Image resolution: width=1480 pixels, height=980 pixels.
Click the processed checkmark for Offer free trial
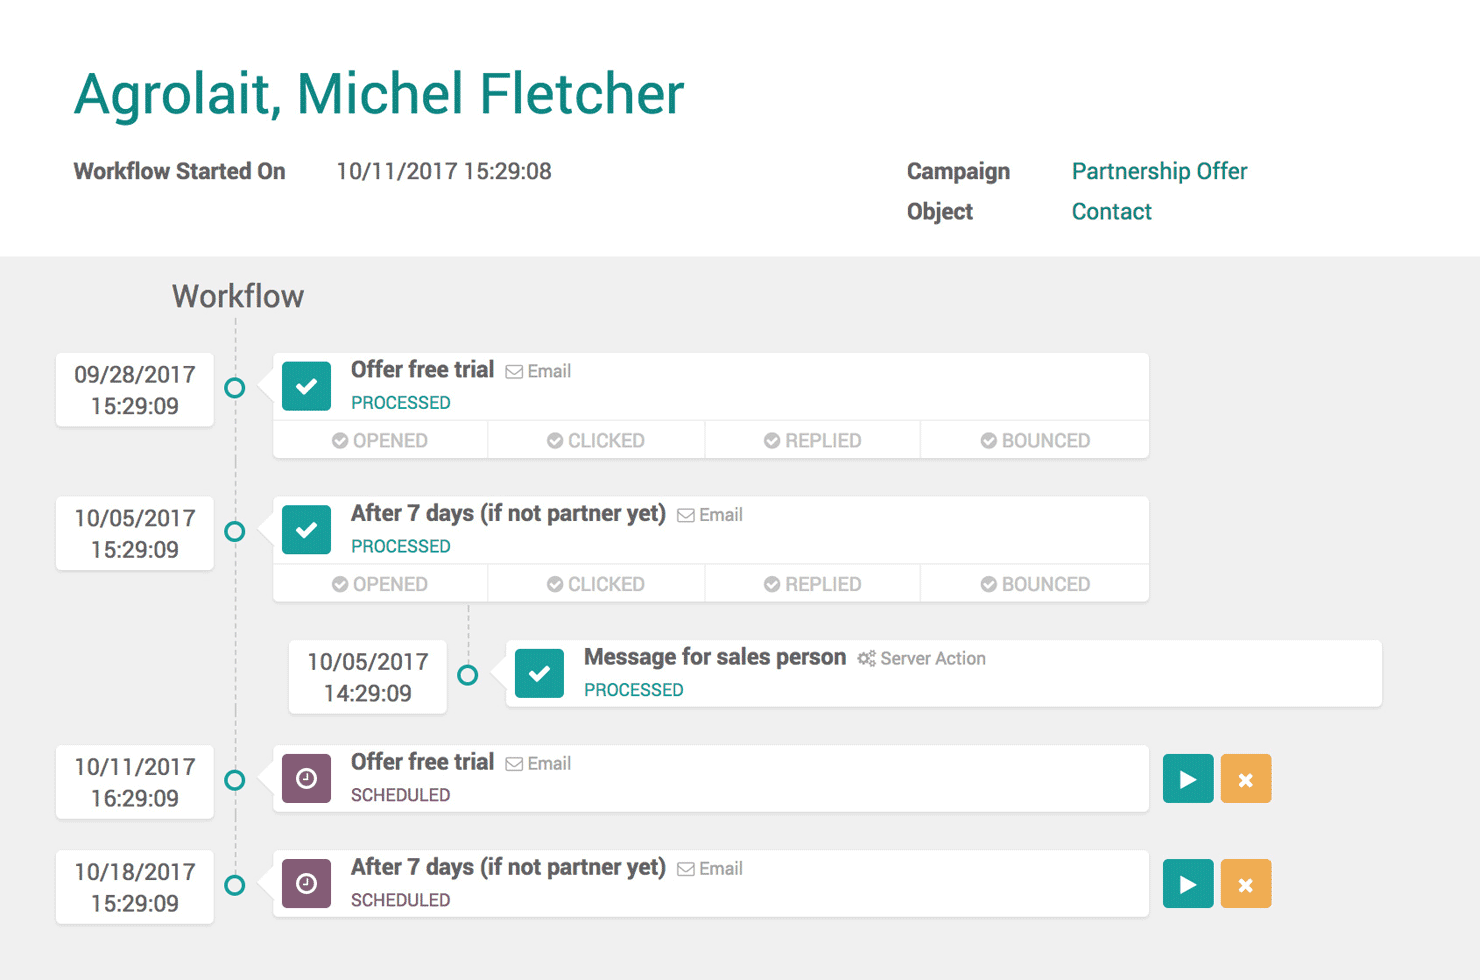(x=306, y=385)
